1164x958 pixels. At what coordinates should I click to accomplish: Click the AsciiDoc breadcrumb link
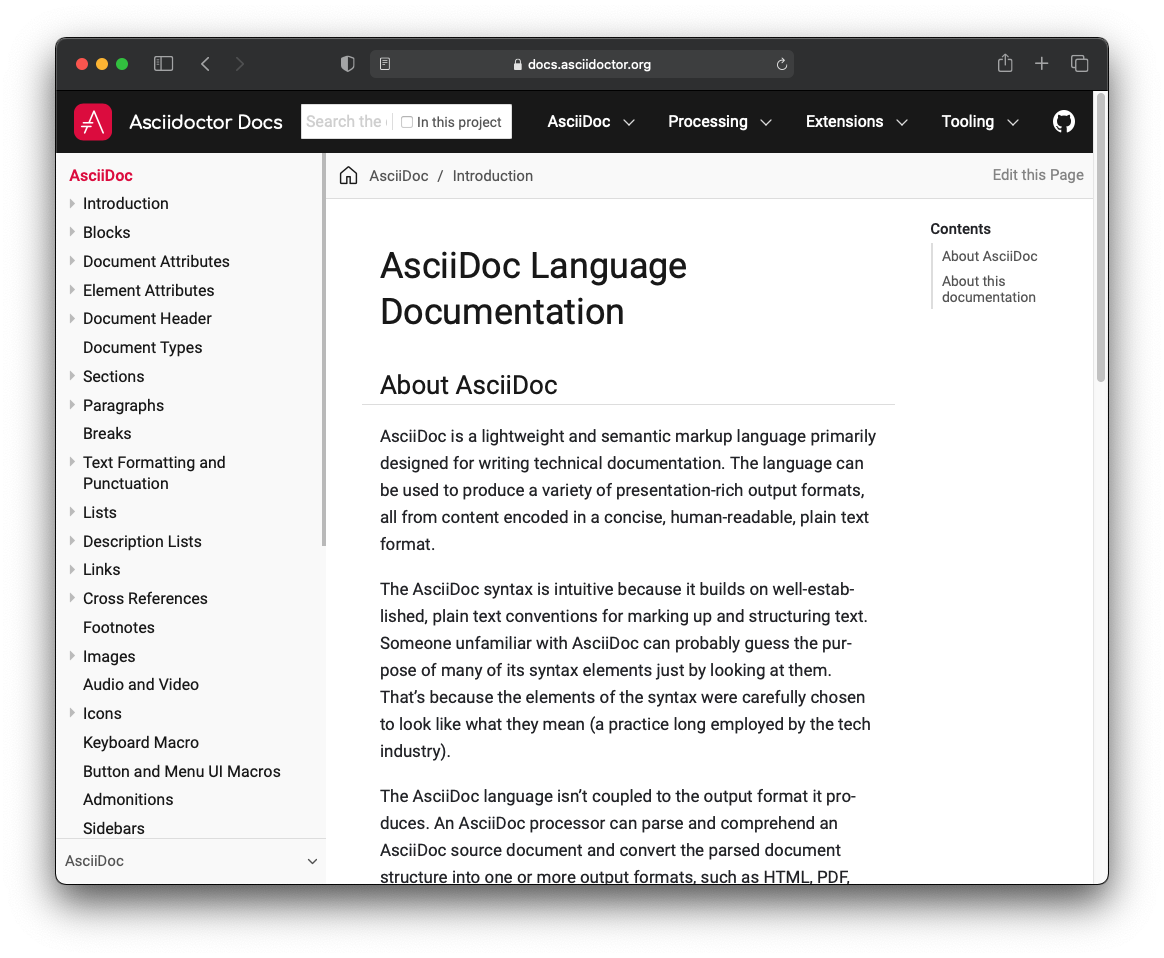(399, 176)
